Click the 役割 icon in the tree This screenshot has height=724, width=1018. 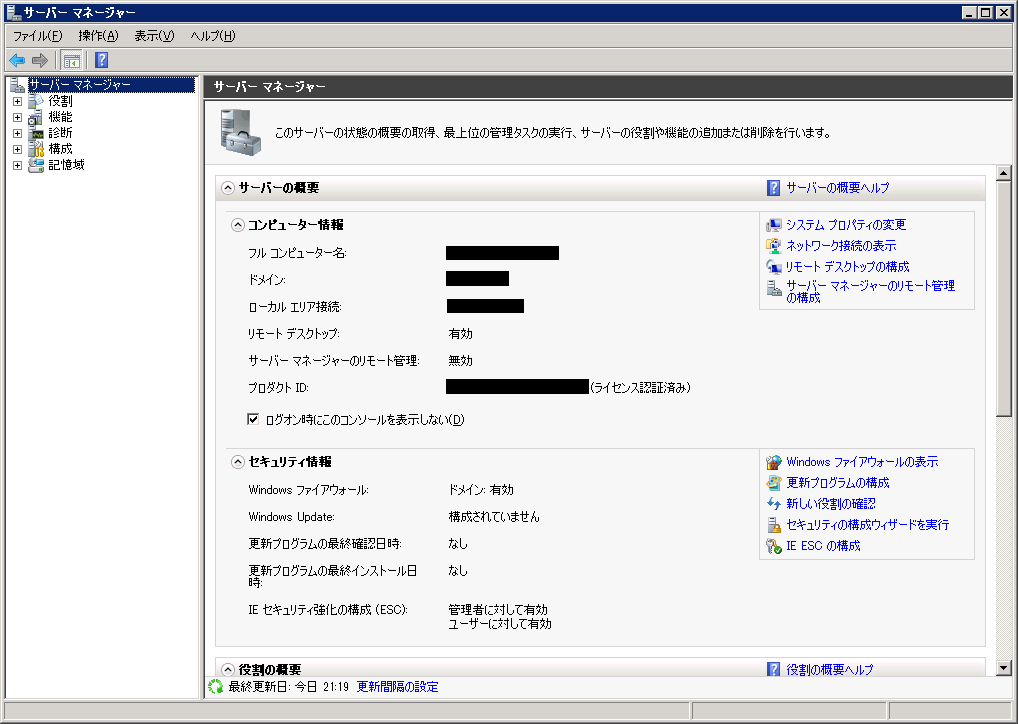pyautogui.click(x=36, y=101)
